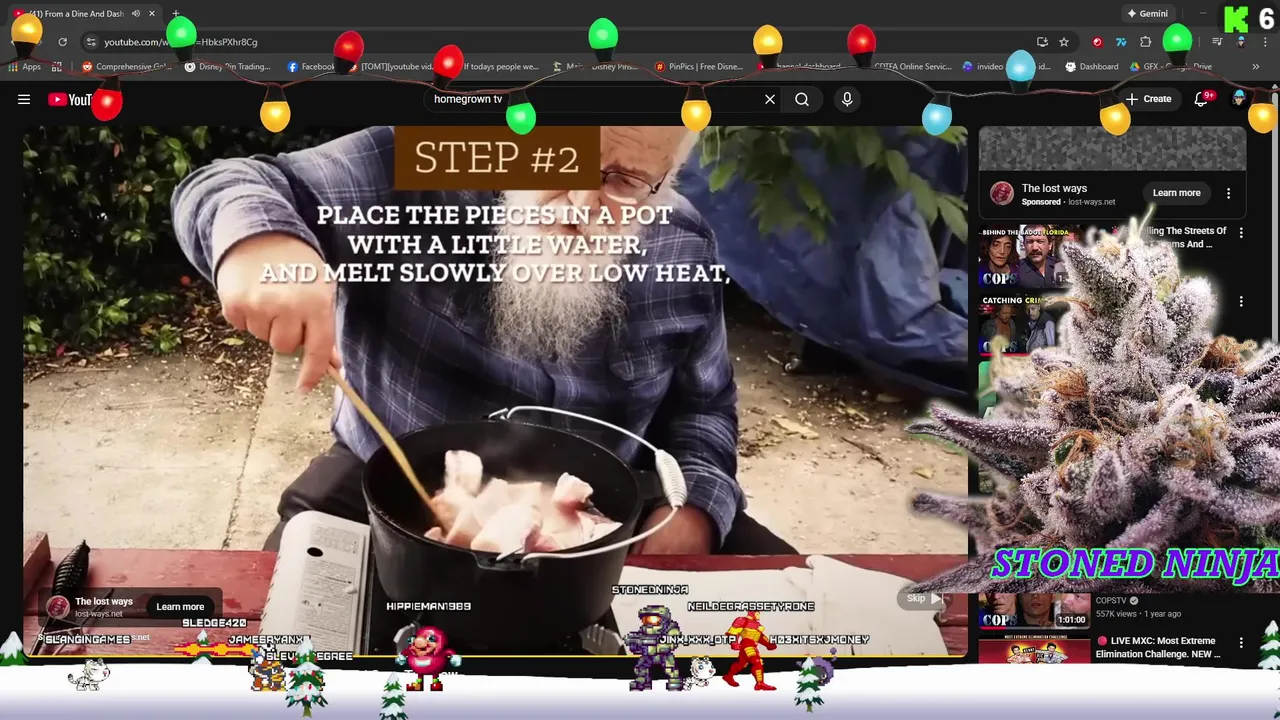1280x720 pixels.
Task: Open the Dashboard bookmark
Action: point(1092,67)
